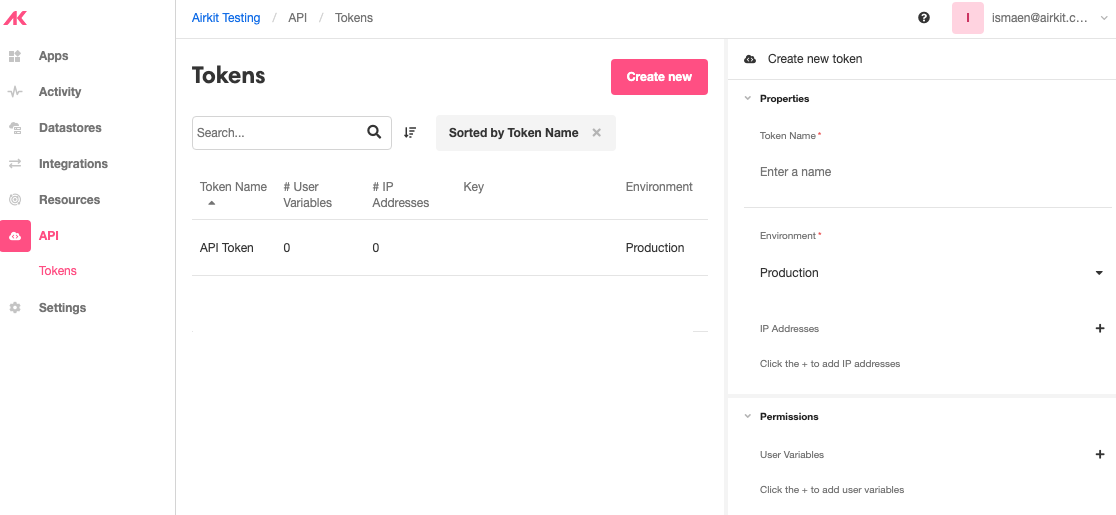
Task: Open Resources in sidebar
Action: tap(69, 200)
